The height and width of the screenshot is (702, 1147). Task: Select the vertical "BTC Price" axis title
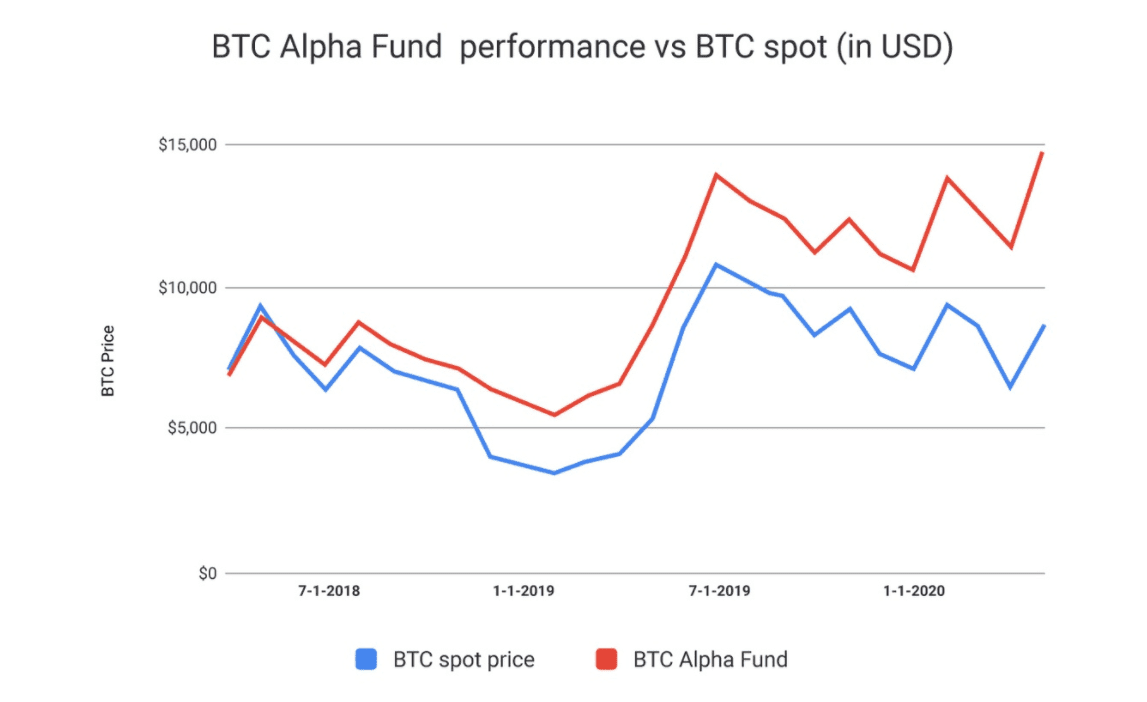pyautogui.click(x=108, y=360)
